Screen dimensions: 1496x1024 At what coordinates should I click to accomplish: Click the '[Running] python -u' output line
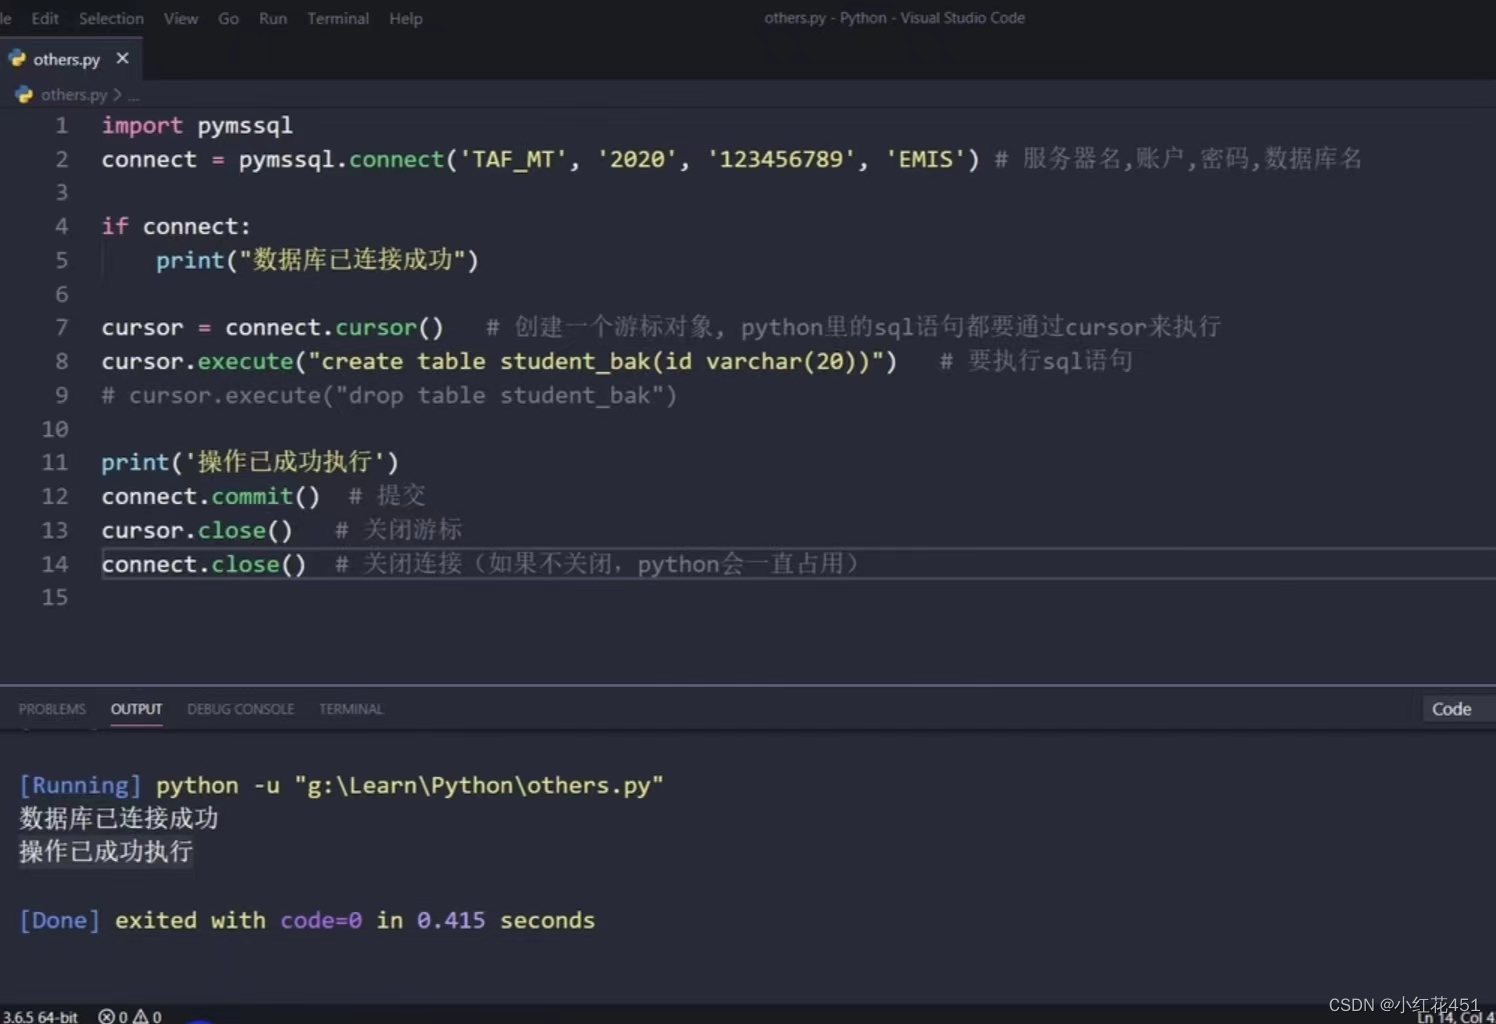pos(341,786)
